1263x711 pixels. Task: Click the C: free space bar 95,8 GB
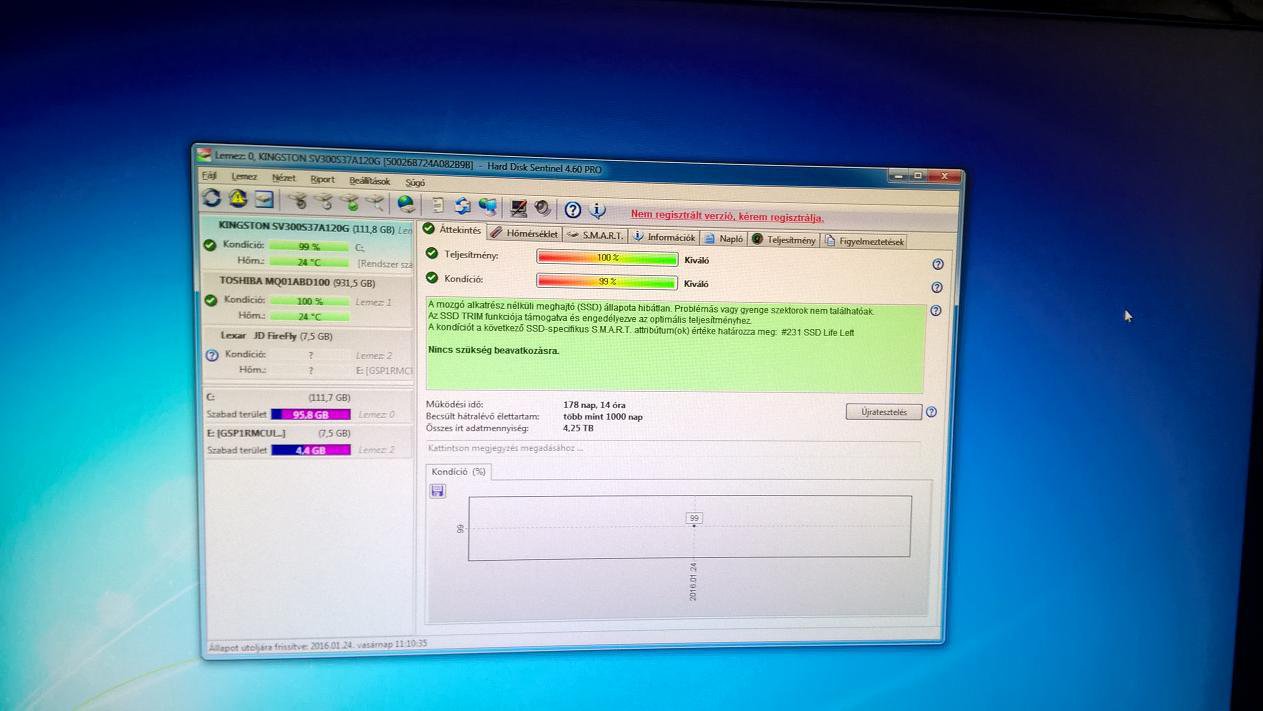tap(310, 414)
